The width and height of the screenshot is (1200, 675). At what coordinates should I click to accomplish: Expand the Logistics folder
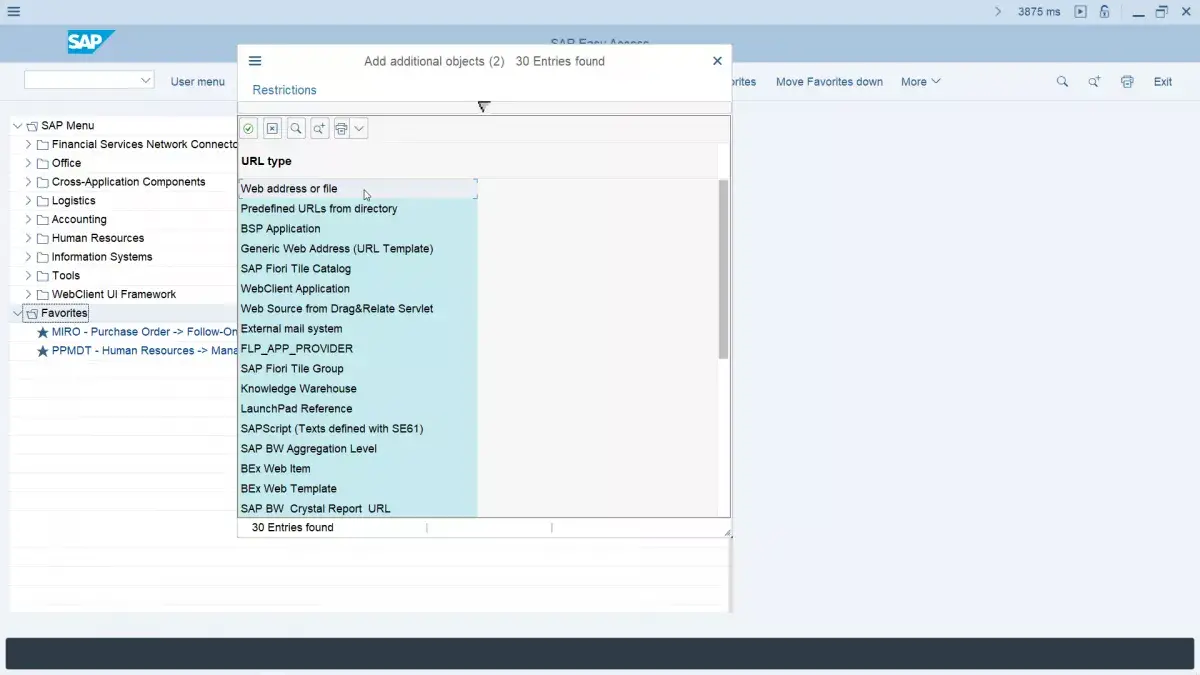(x=28, y=201)
